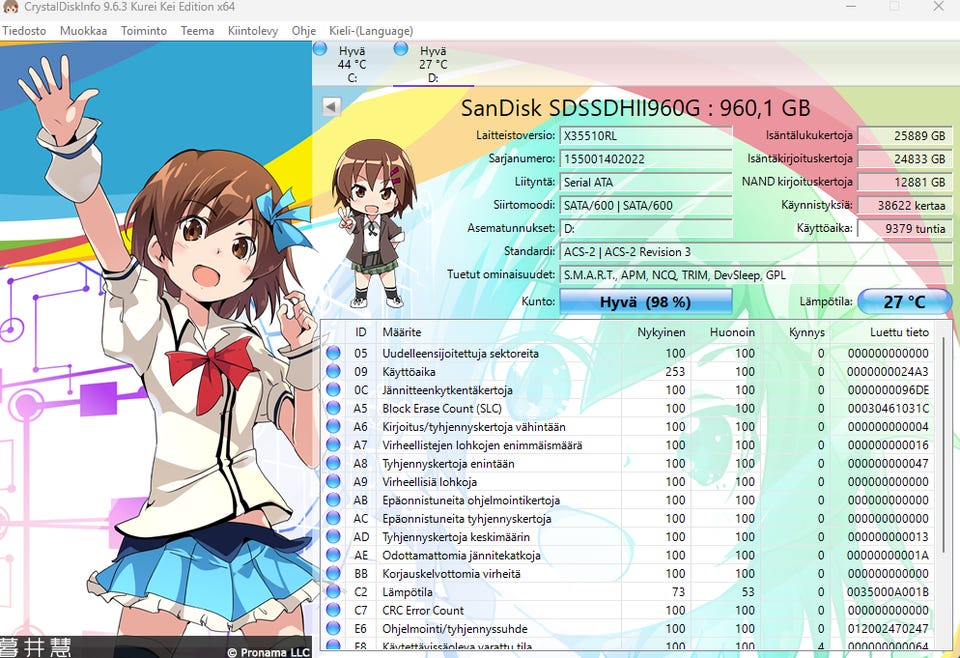Click the Siirtomoodi field SATA/600

646,206
